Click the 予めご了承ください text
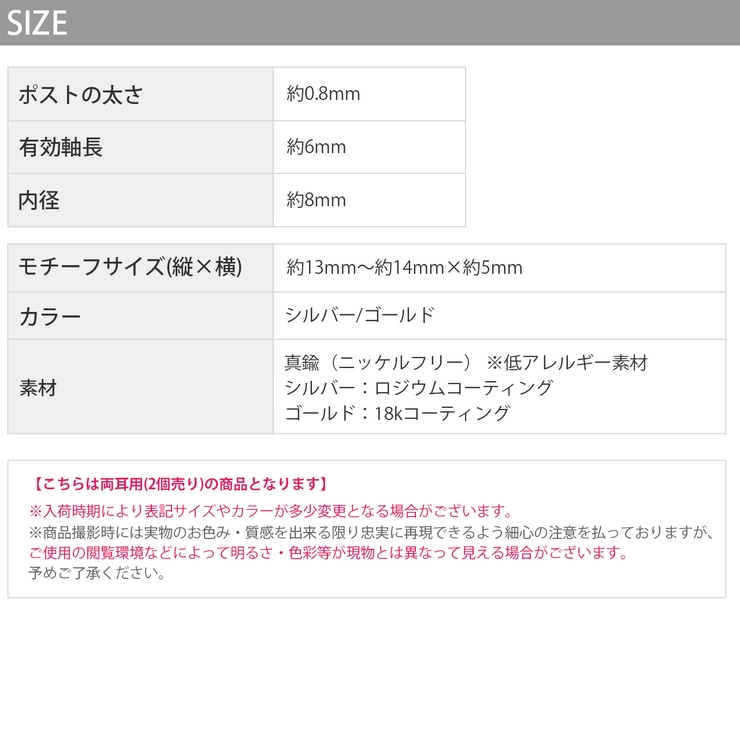Screen dimensions: 740x740 point(97,573)
